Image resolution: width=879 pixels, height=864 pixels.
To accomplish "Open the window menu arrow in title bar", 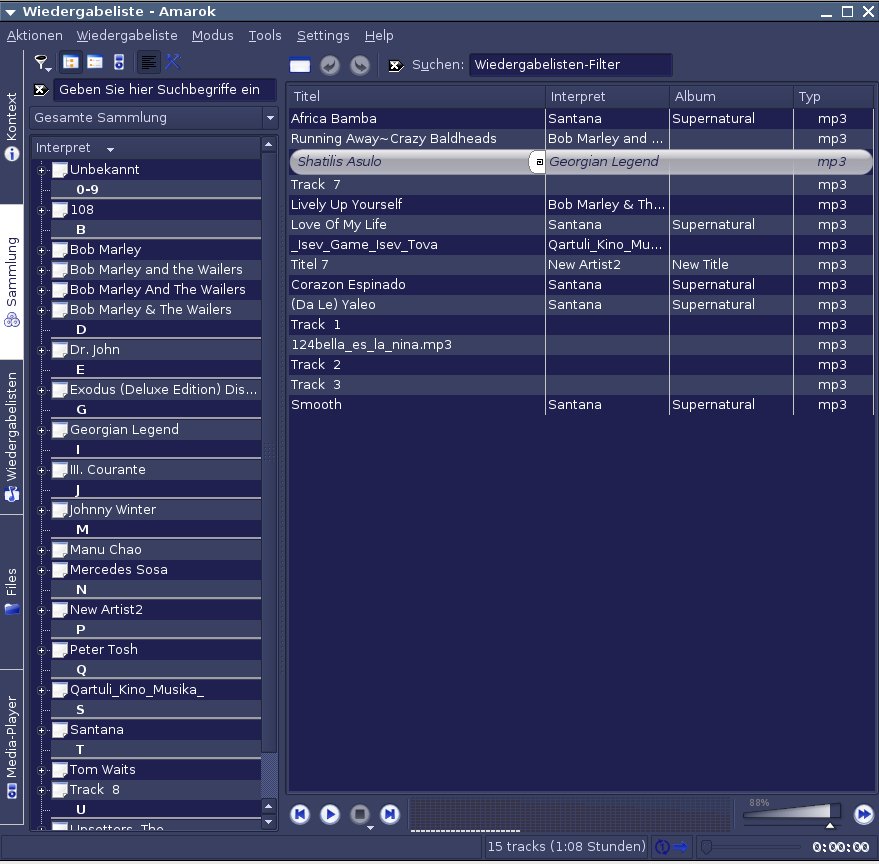I will pyautogui.click(x=10, y=12).
